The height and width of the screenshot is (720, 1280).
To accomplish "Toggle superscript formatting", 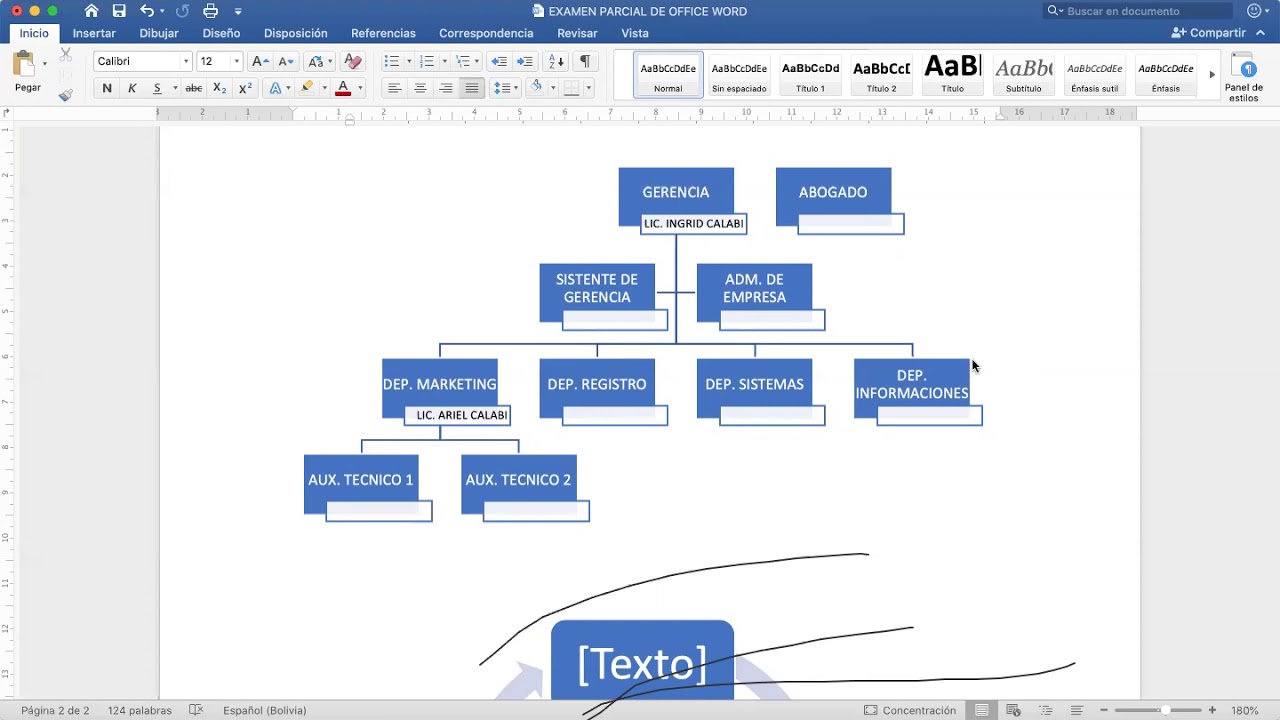I will coord(245,88).
